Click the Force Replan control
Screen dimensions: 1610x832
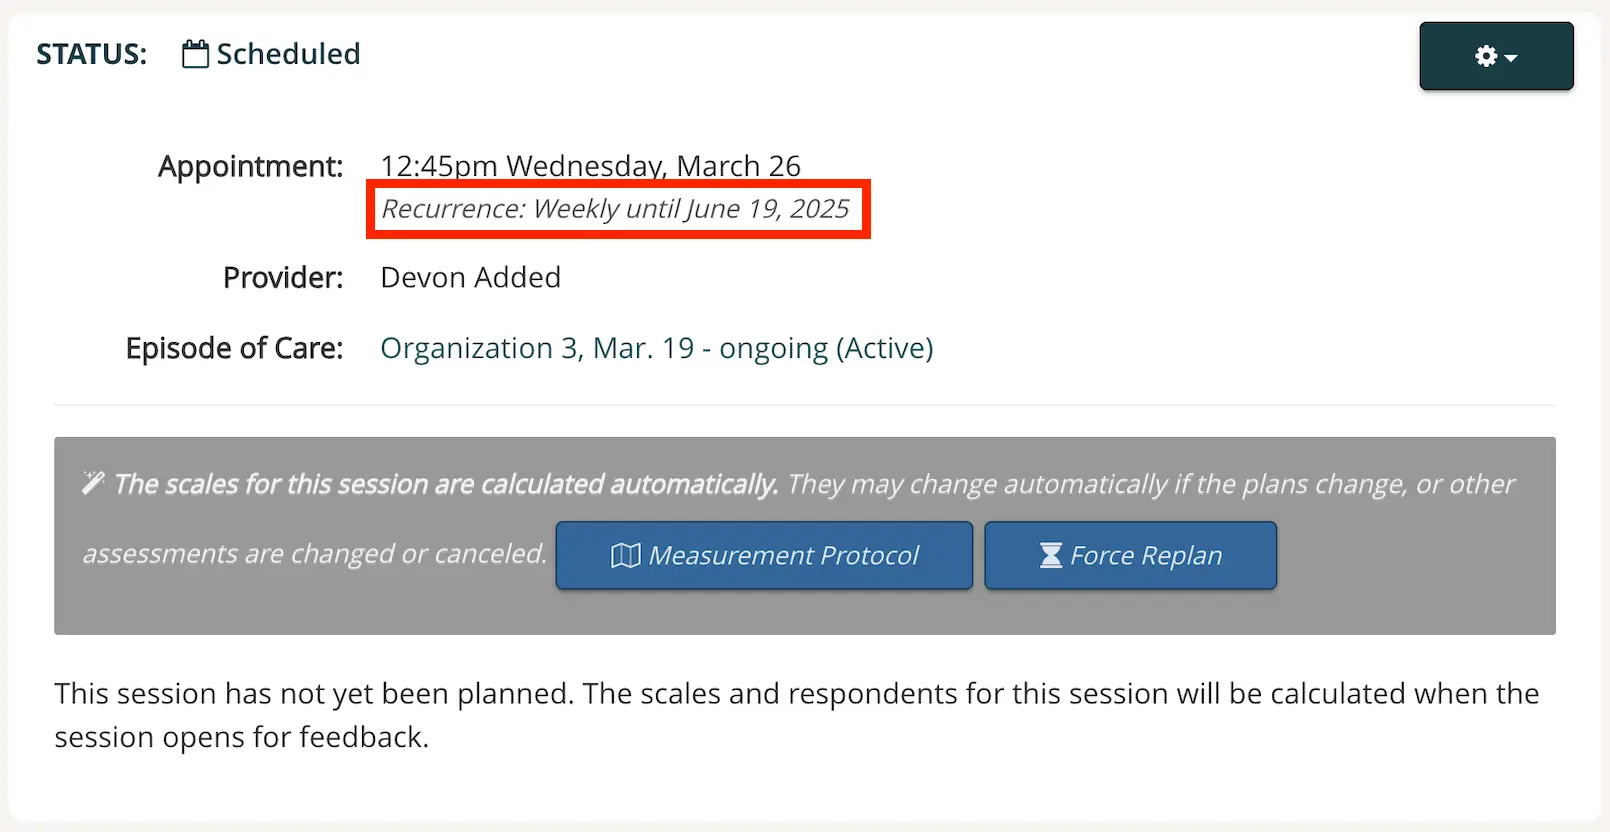(1130, 555)
